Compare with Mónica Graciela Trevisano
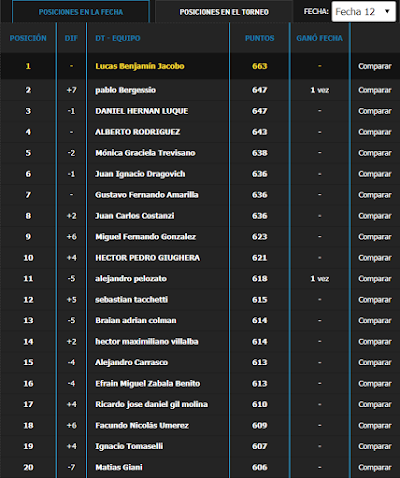400x478 pixels. 375,153
